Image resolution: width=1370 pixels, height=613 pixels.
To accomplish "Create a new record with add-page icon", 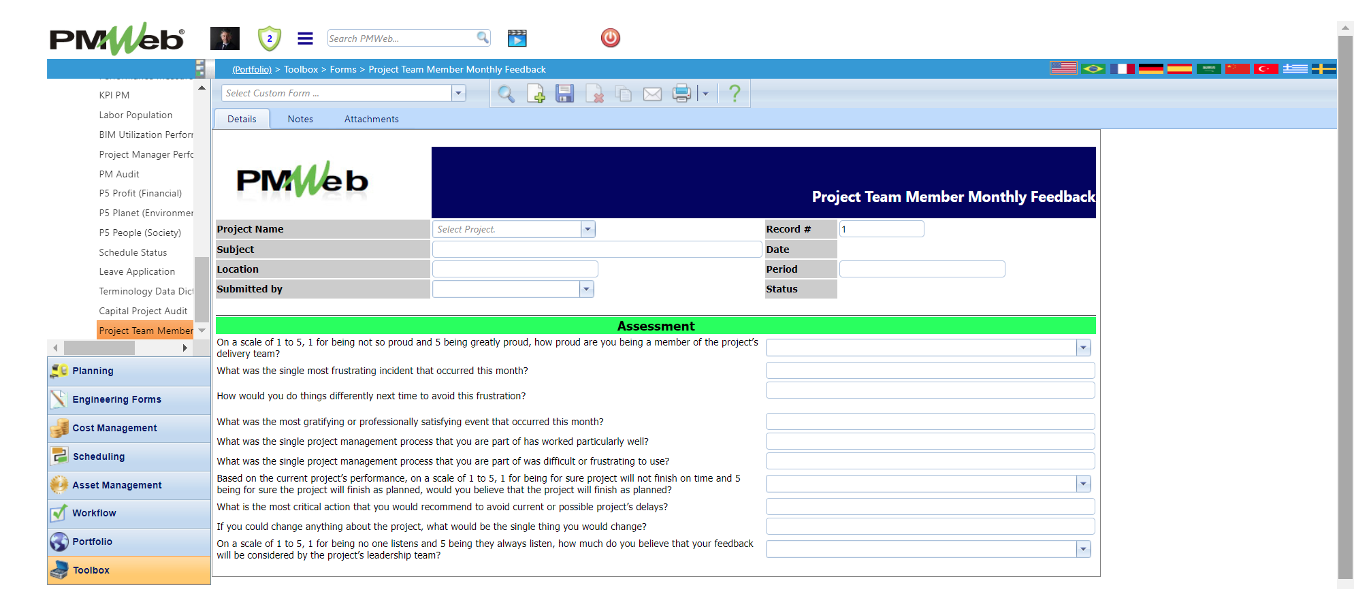I will (x=536, y=94).
